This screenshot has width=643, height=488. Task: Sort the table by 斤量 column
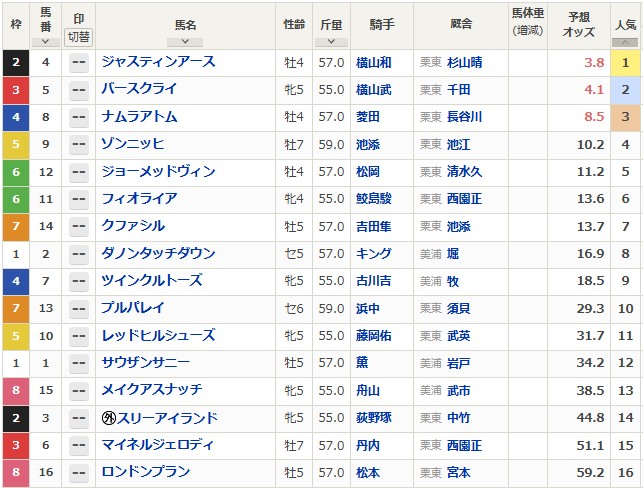330,42
